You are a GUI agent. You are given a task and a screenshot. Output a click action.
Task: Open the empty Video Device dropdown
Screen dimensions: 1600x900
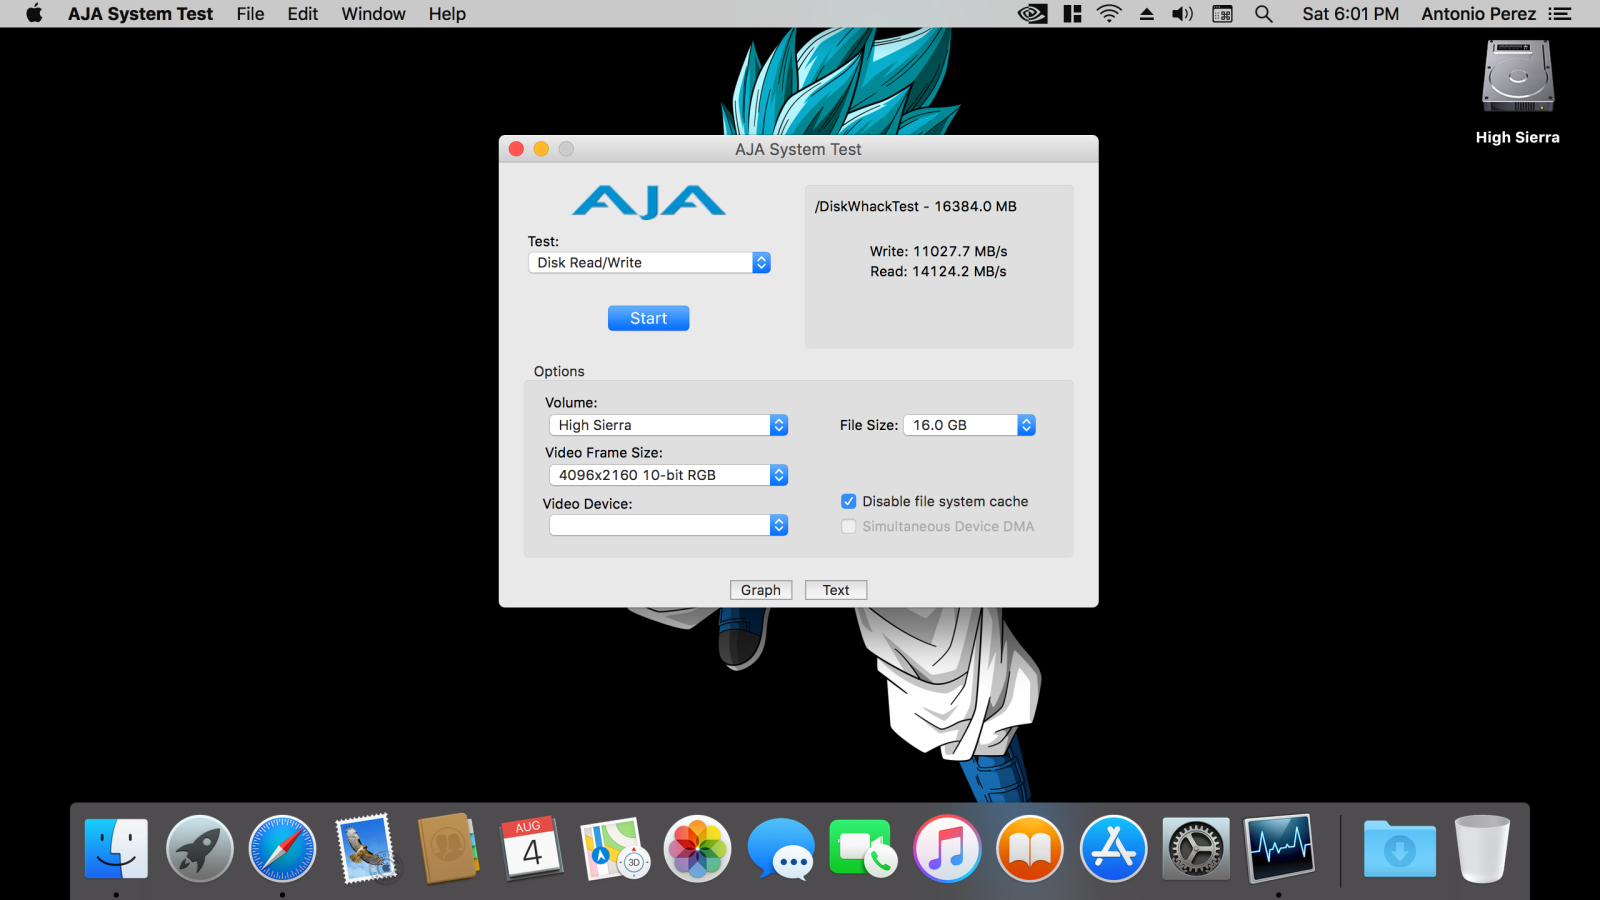(x=668, y=525)
